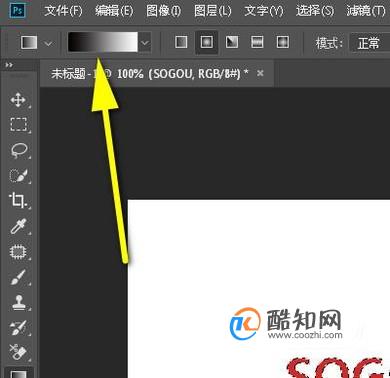Open the 图像(I) menu
Screen dimensions: 390x378
[163, 11]
